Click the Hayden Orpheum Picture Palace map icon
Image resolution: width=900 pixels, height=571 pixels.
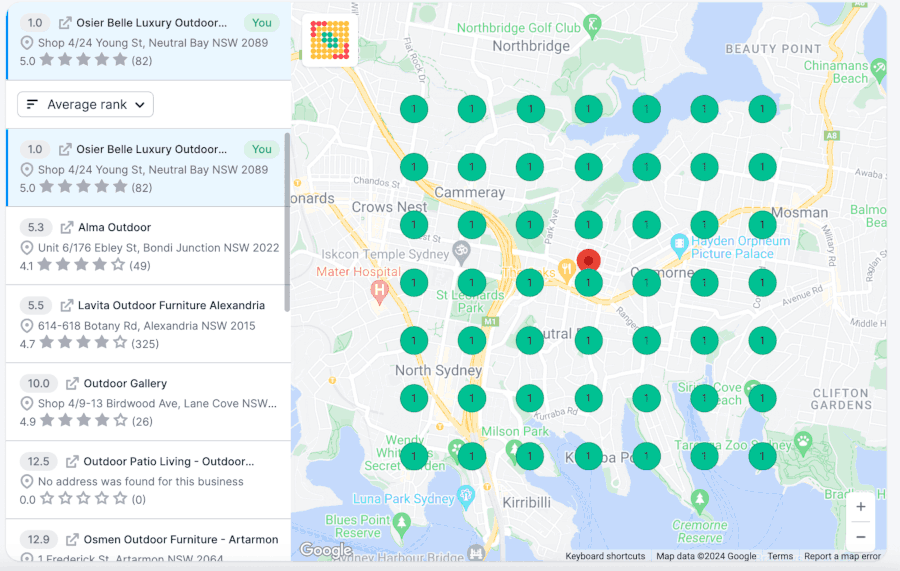click(679, 244)
